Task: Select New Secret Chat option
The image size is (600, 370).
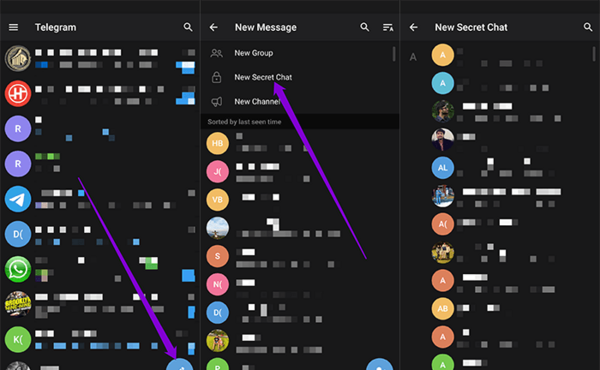Action: point(300,77)
